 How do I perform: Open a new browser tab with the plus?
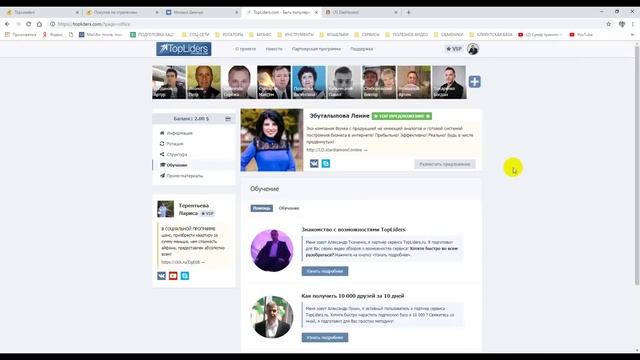point(408,12)
